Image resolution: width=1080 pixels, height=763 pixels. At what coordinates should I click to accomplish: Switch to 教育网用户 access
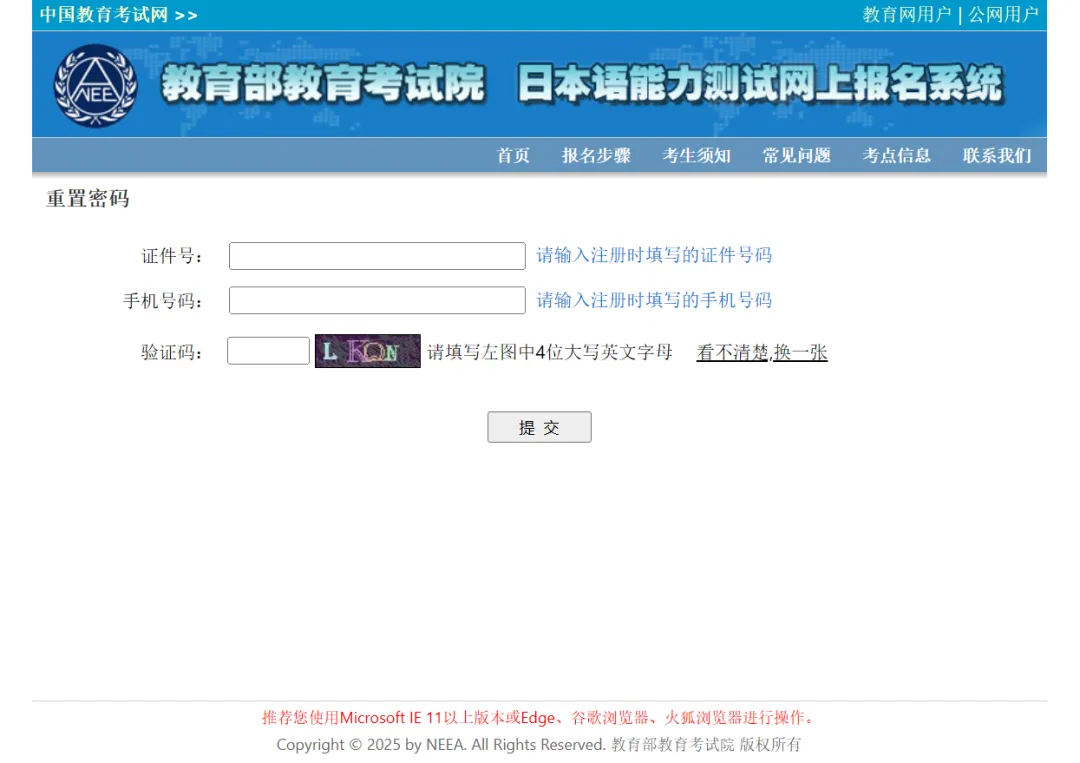[906, 14]
